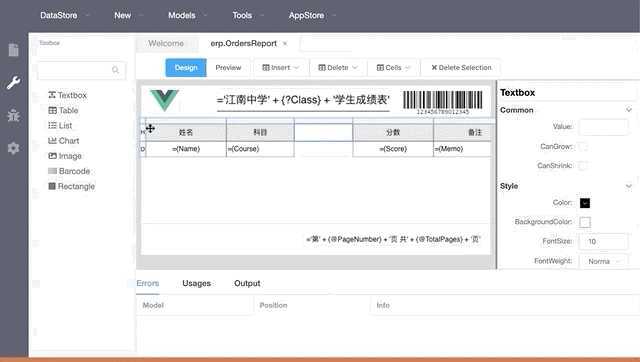Viewport: 640px width, 362px height.
Task: Open the FontWeight dropdown
Action: click(604, 261)
